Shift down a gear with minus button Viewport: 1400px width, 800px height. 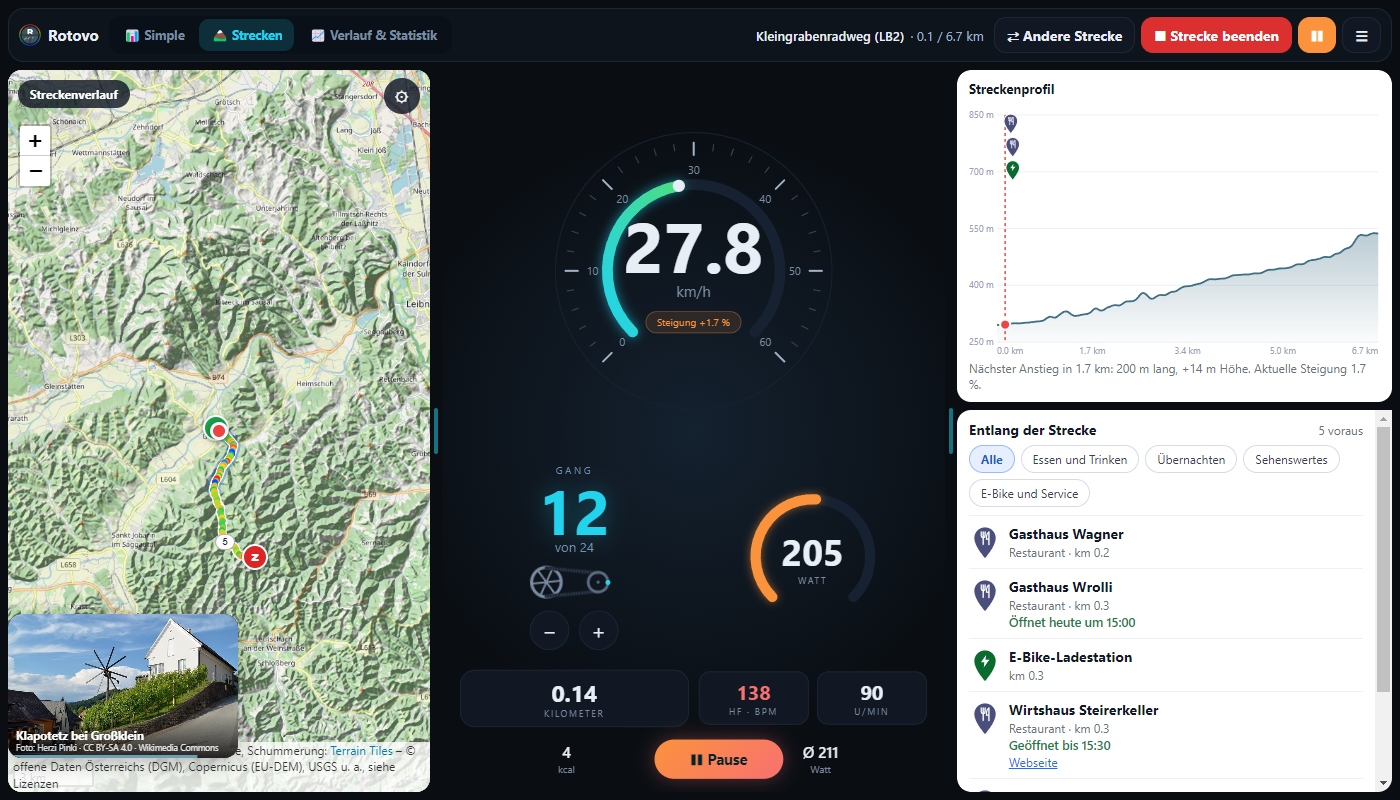(x=549, y=631)
